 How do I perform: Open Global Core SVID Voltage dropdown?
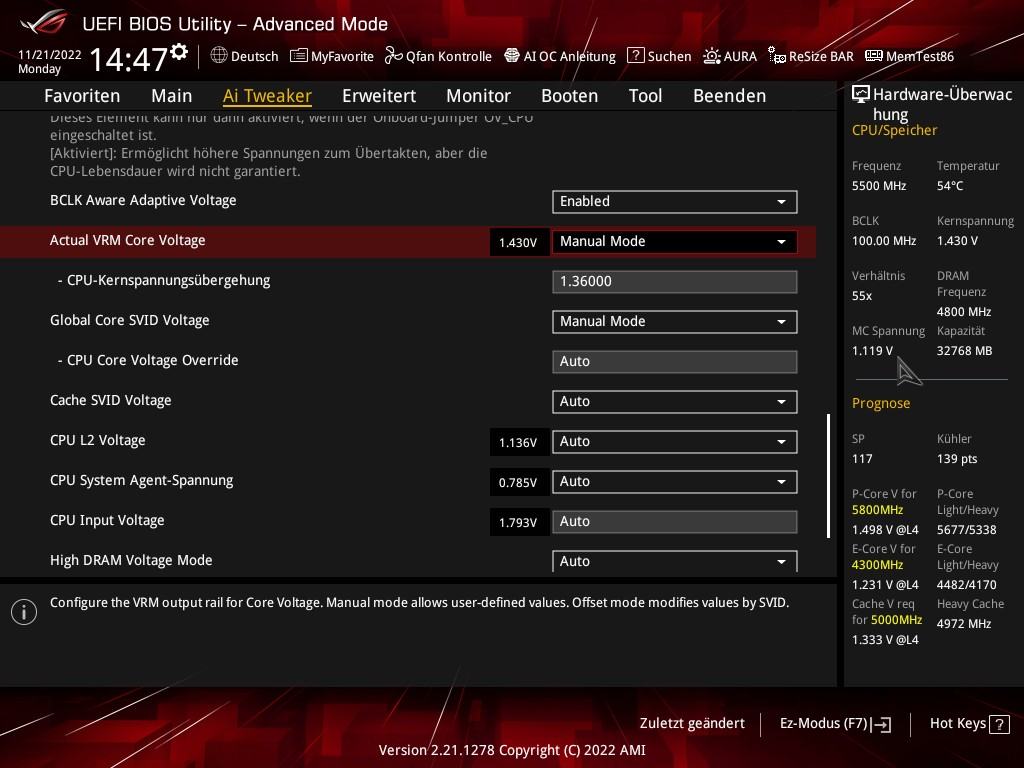(675, 322)
